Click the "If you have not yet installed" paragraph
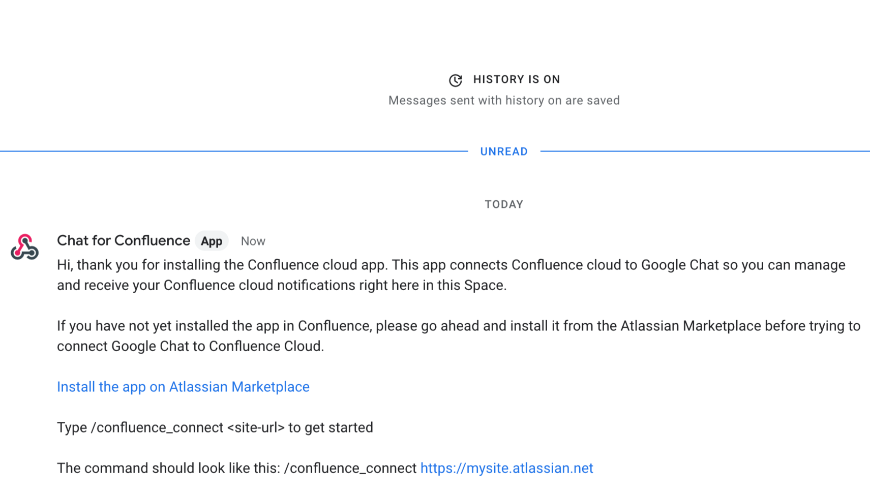The image size is (870, 495). pyautogui.click(x=458, y=326)
